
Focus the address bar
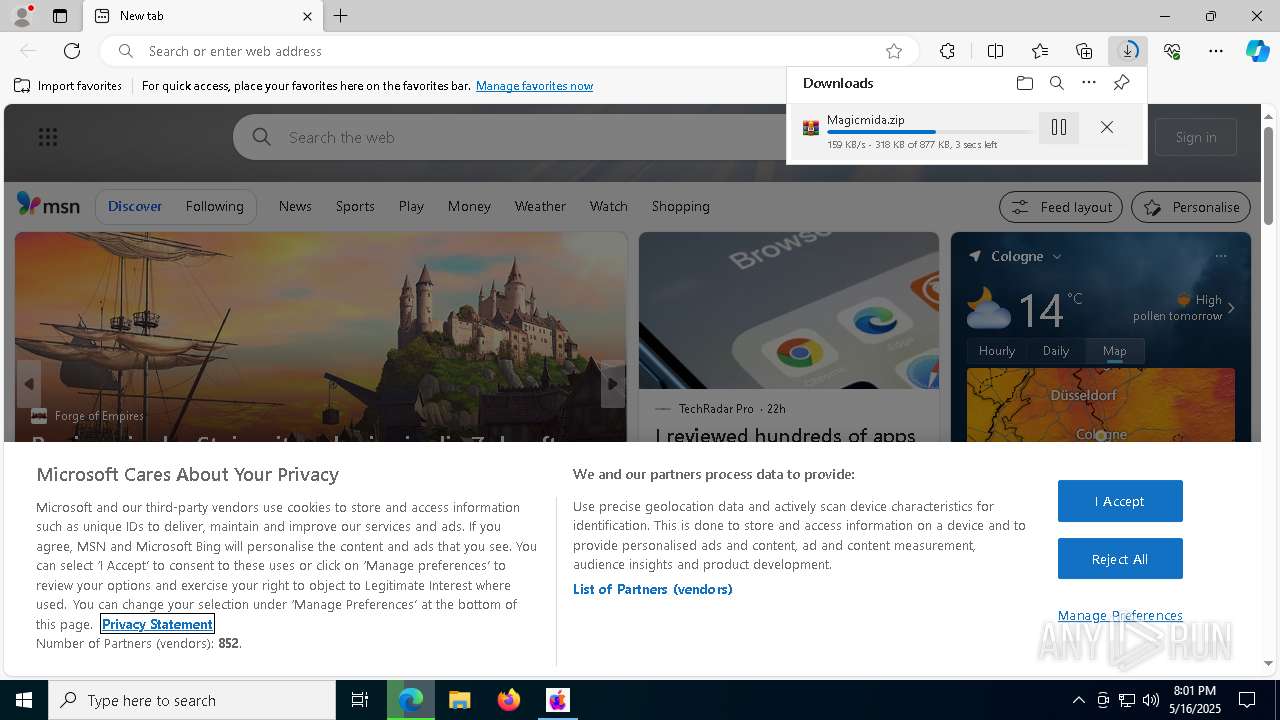(x=510, y=51)
